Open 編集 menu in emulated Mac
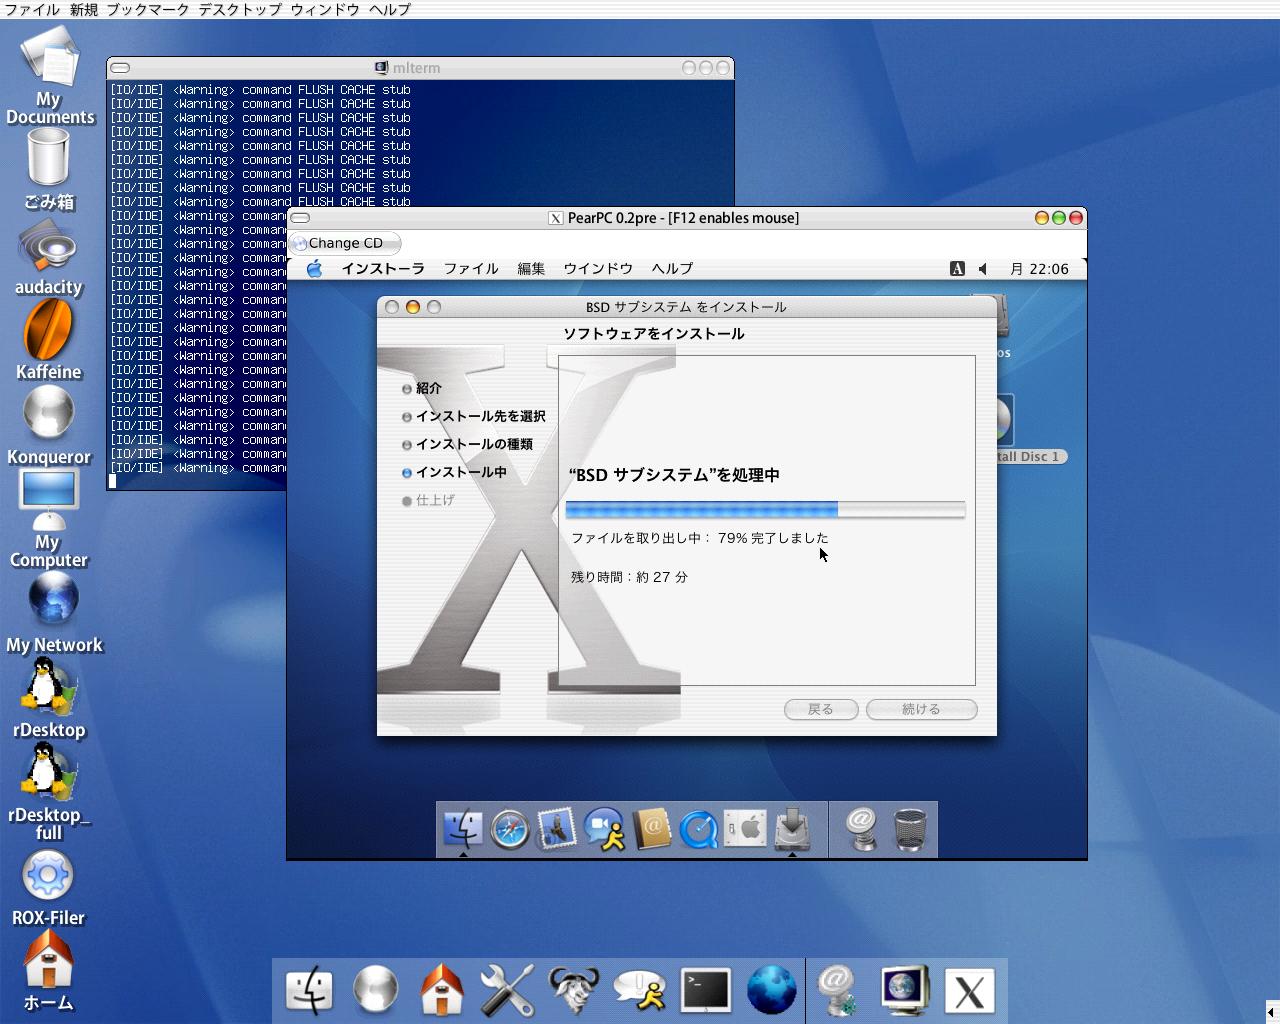 point(531,268)
